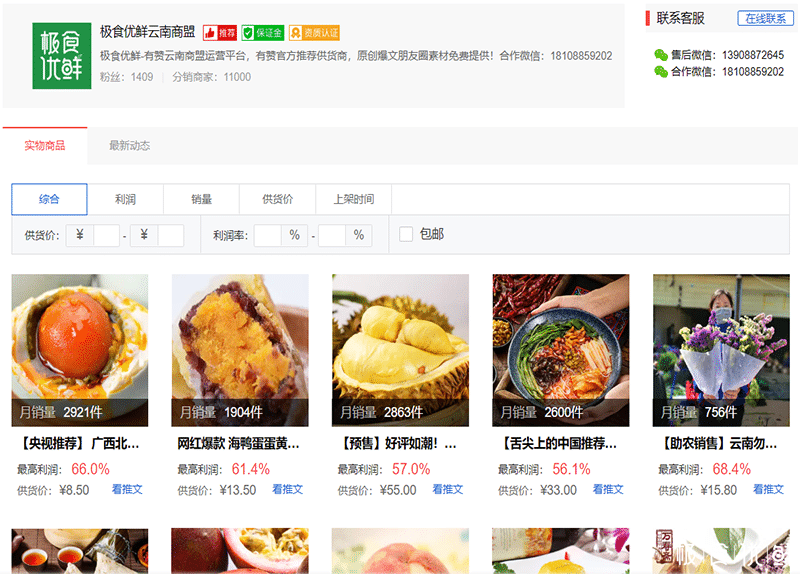The height and width of the screenshot is (574, 800).
Task: Open the salted egg yolk product image
Action: pos(80,350)
